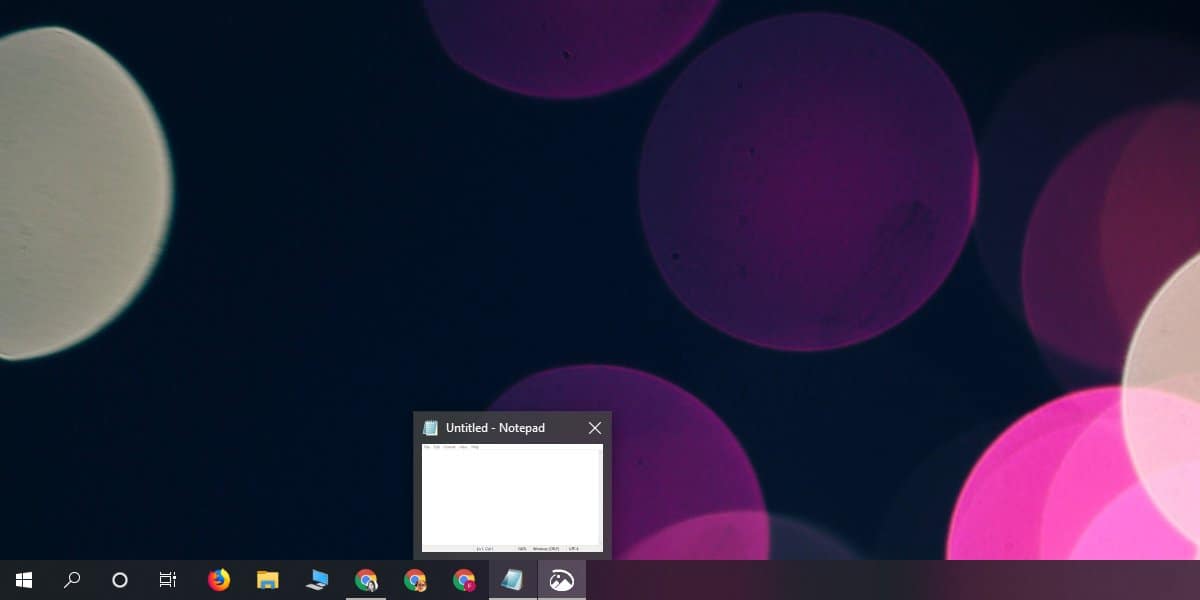Close Notepad via preview X button
The height and width of the screenshot is (600, 1200).
(595, 428)
